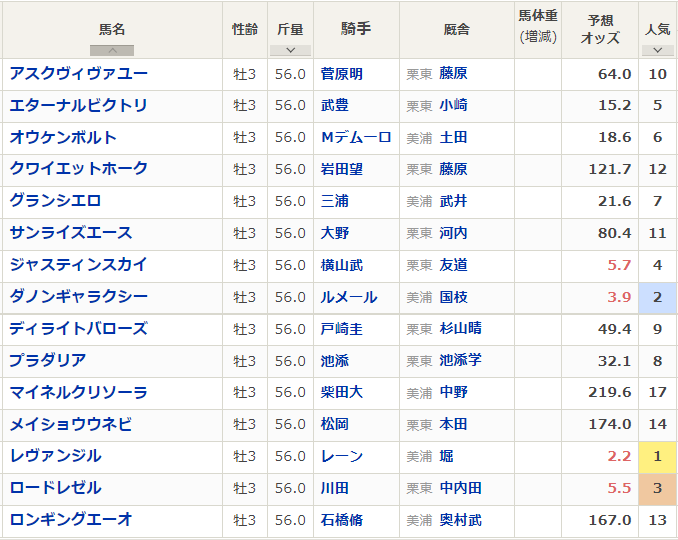Open jockey 大野 profile

click(335, 233)
